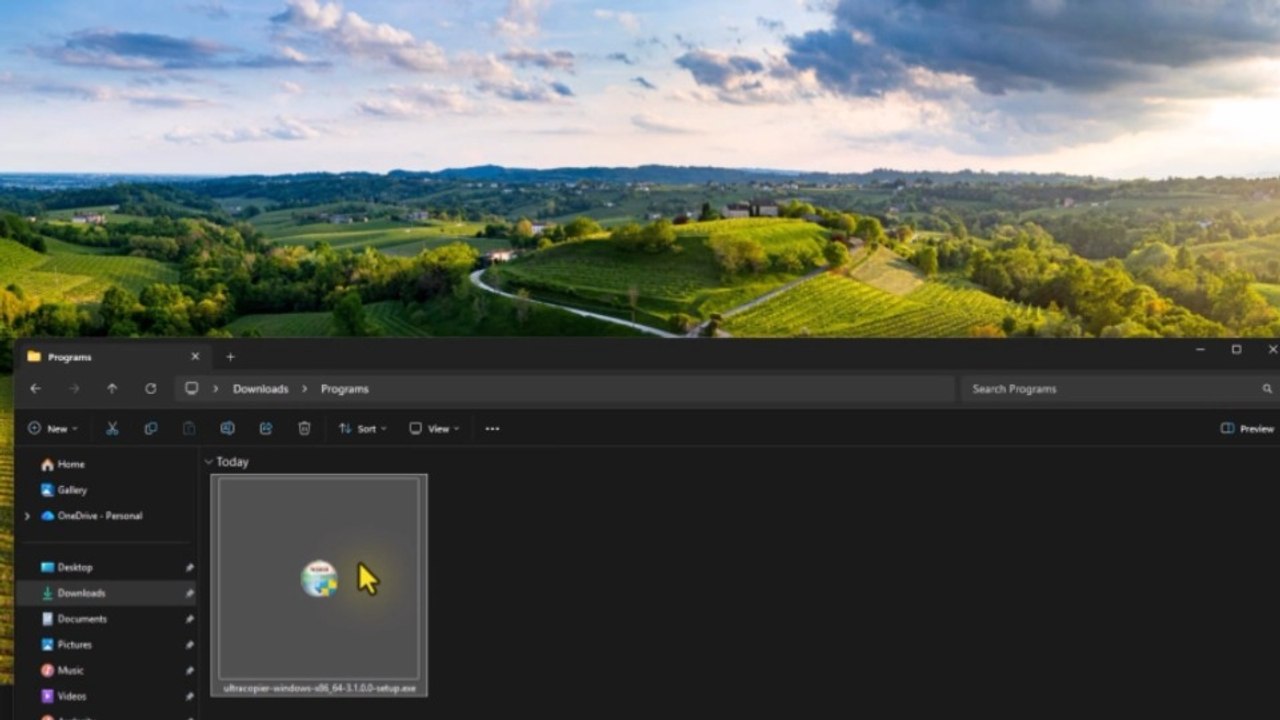
Task: Add a new tab with plus button
Action: [230, 357]
